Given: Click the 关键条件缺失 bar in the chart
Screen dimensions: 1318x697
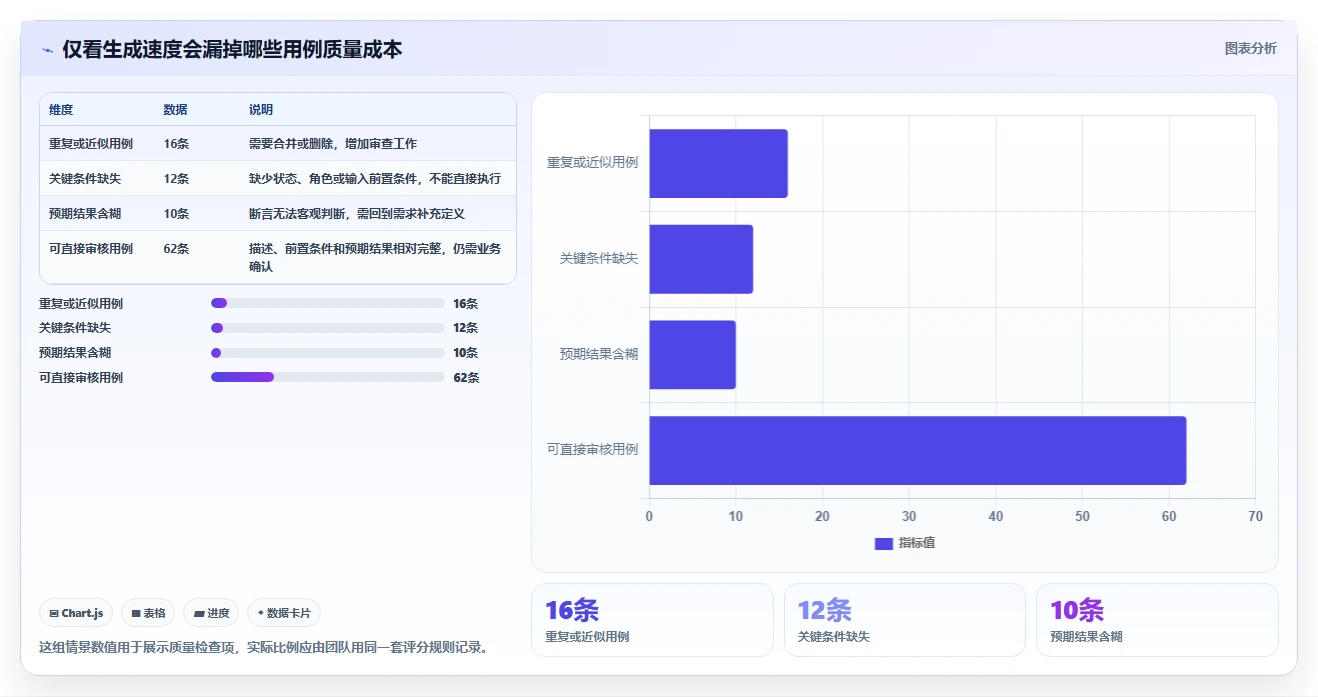Looking at the screenshot, I should [701, 259].
